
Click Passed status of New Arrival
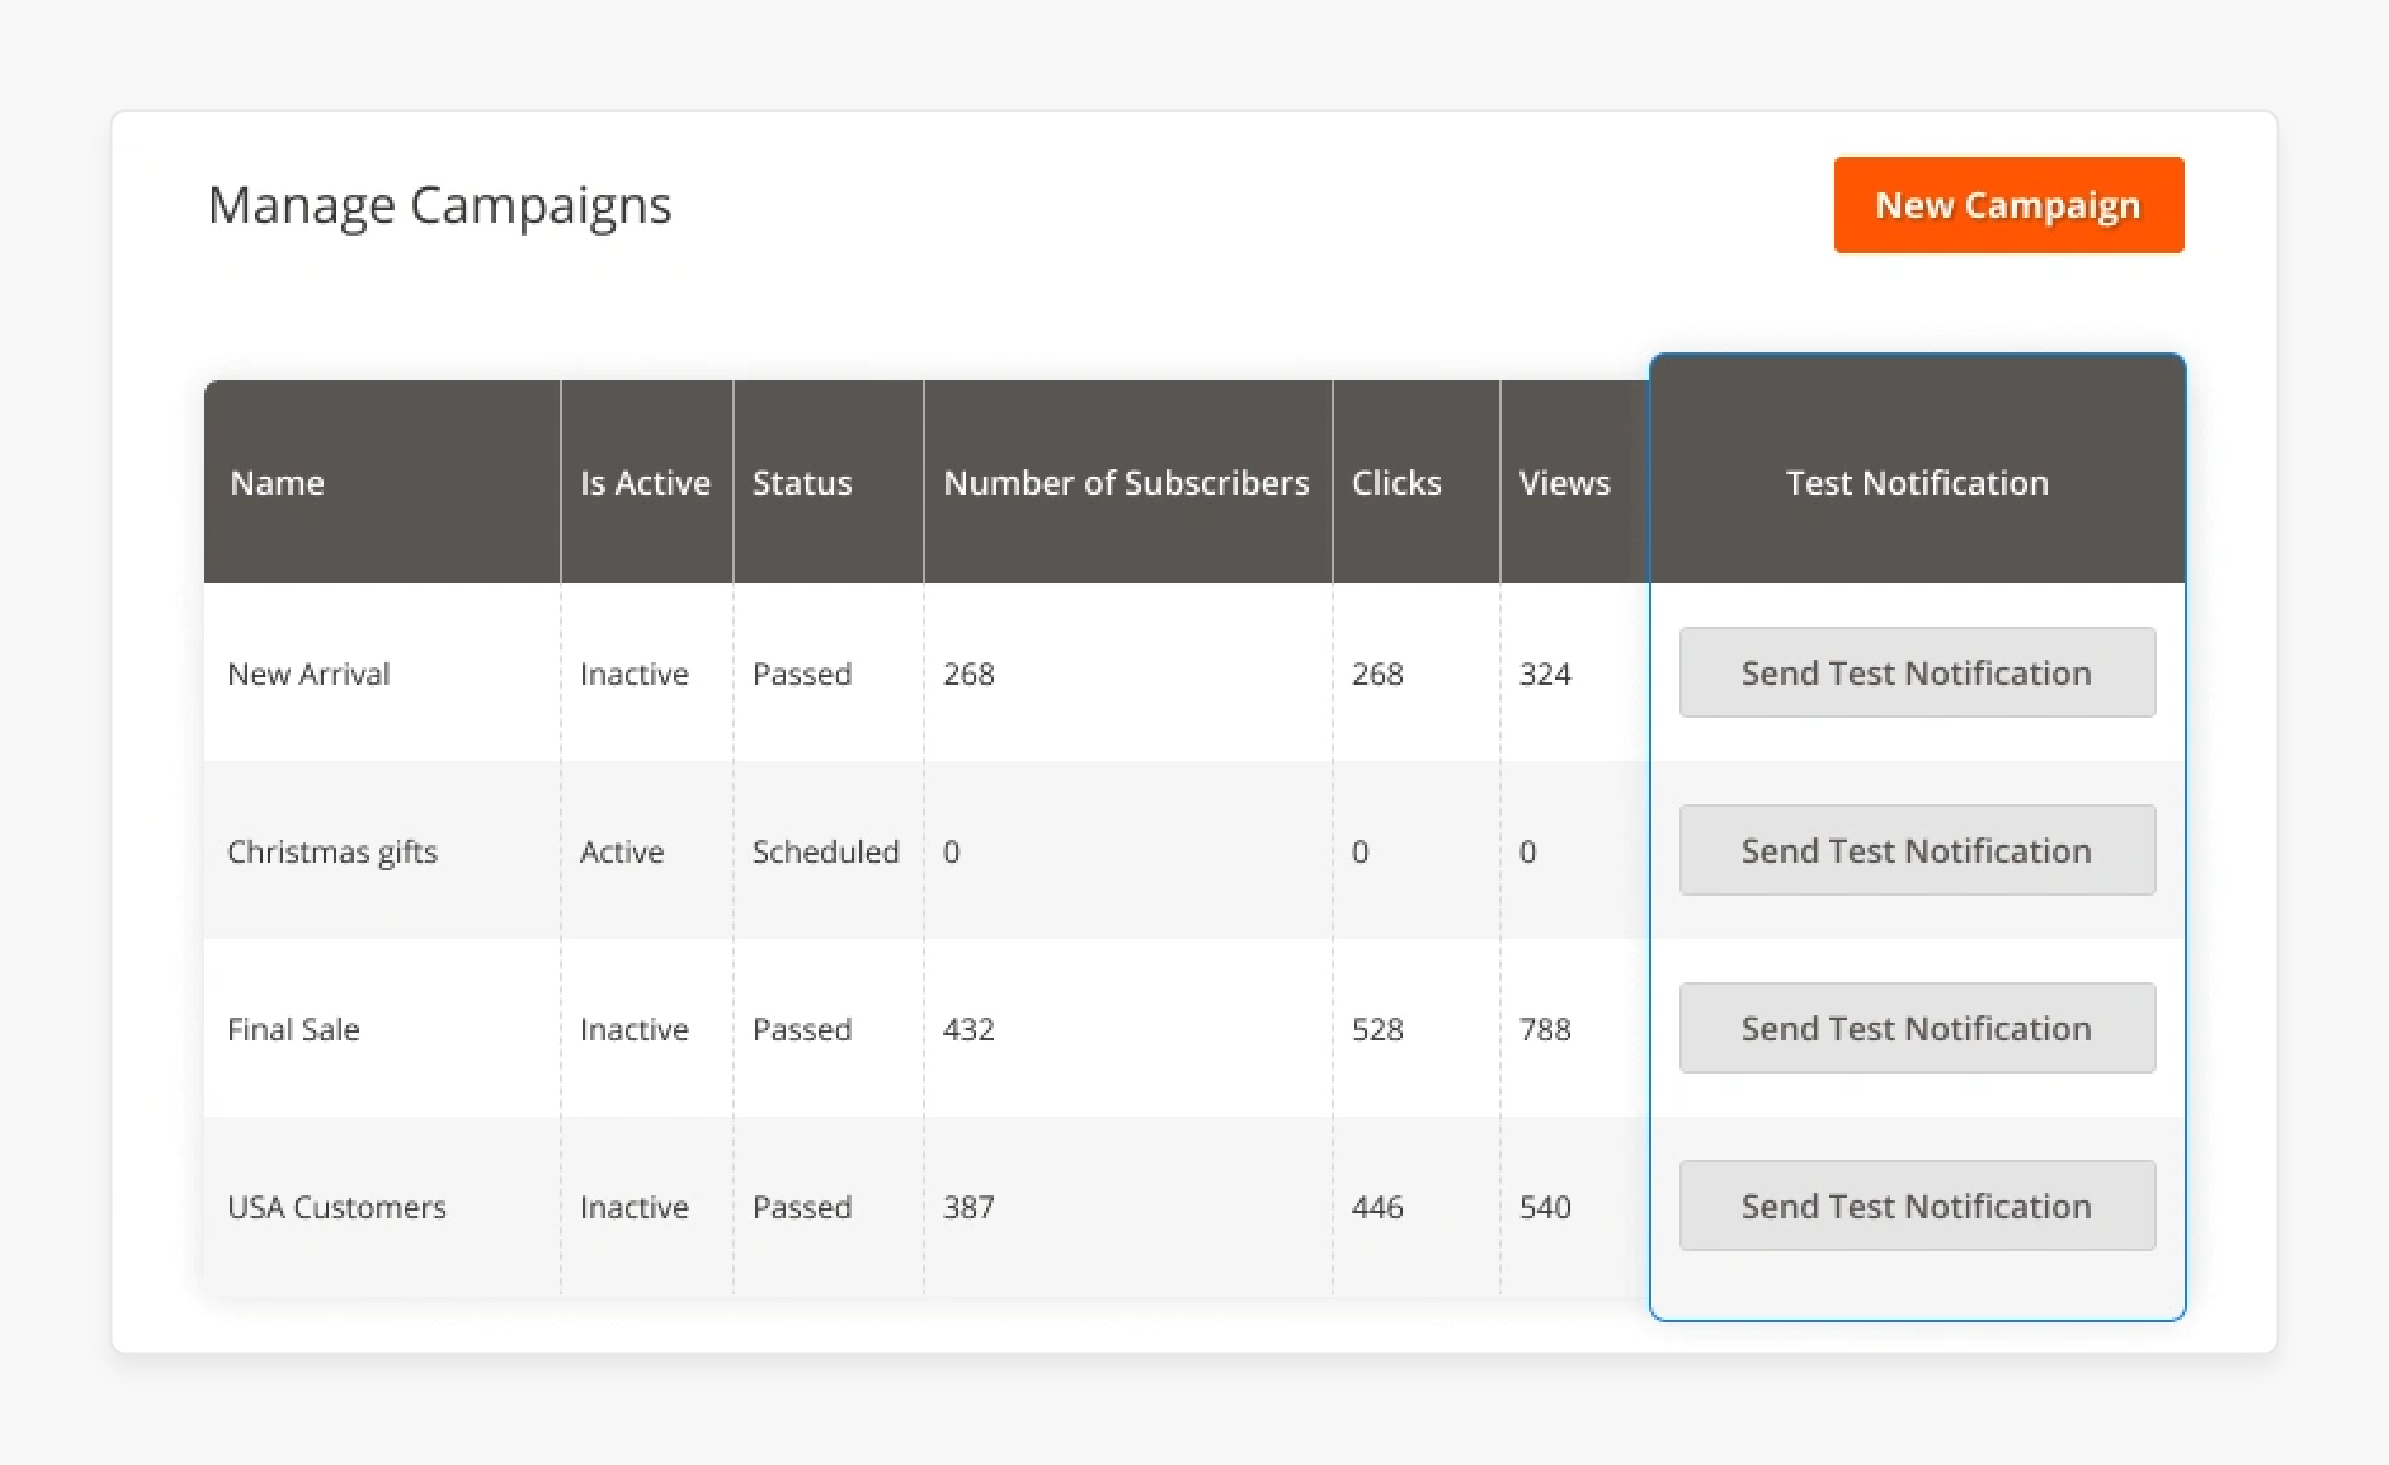click(x=802, y=674)
